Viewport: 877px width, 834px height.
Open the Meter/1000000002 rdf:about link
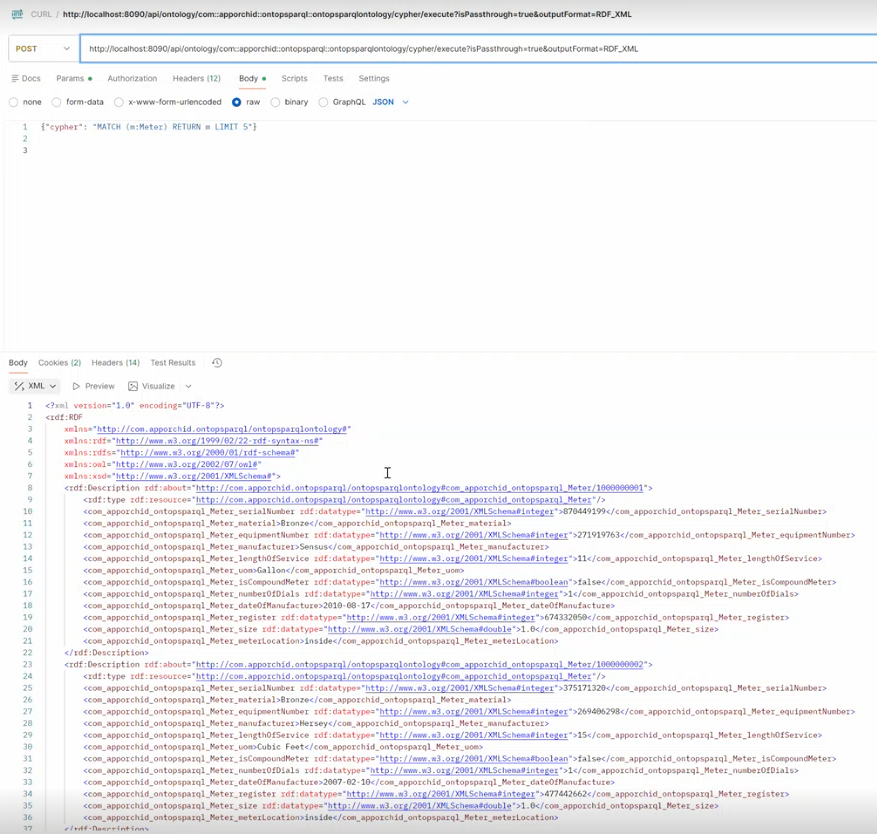click(x=419, y=665)
